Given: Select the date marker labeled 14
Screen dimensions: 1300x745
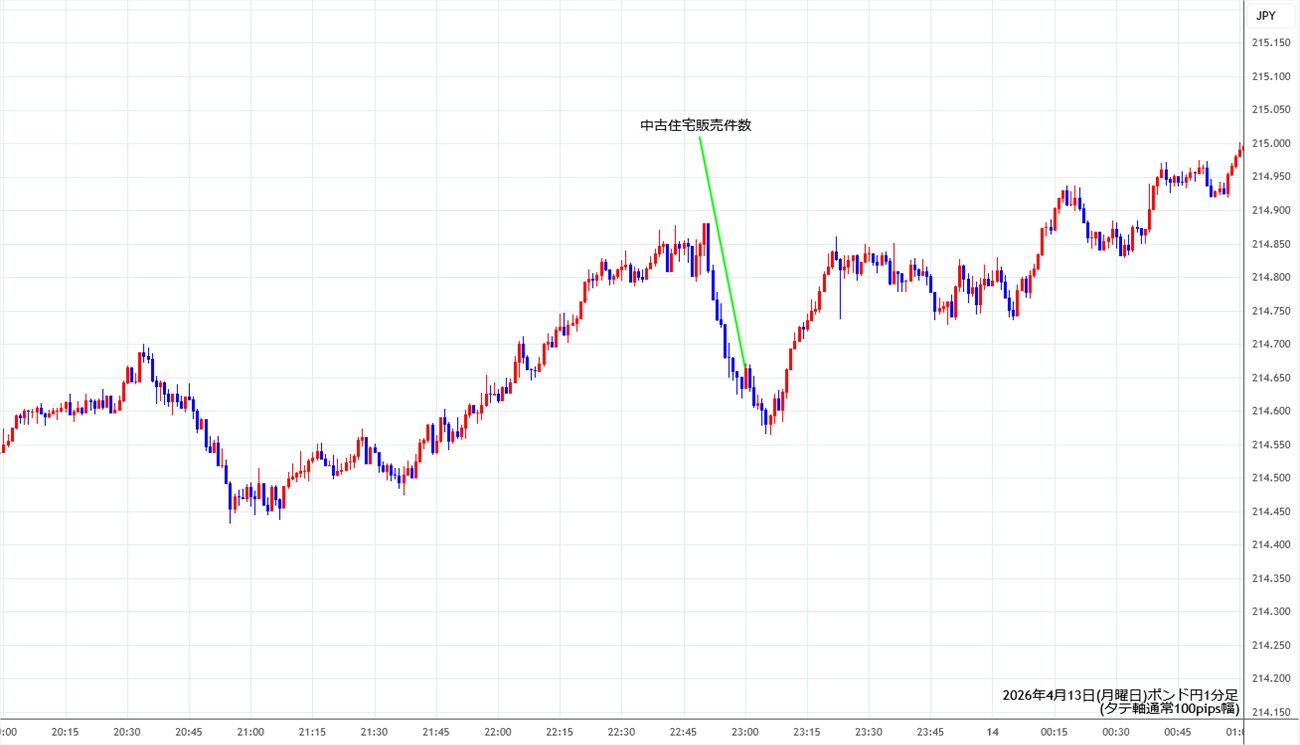Looking at the screenshot, I should point(994,732).
